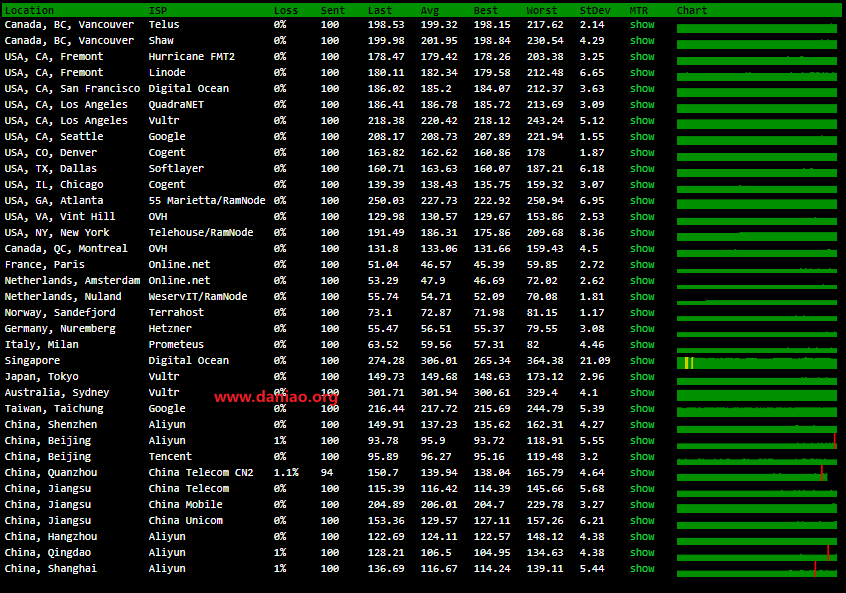This screenshot has width=846, height=593.
Task: Show MTR for Nuremberg Hetzner
Action: (x=642, y=329)
